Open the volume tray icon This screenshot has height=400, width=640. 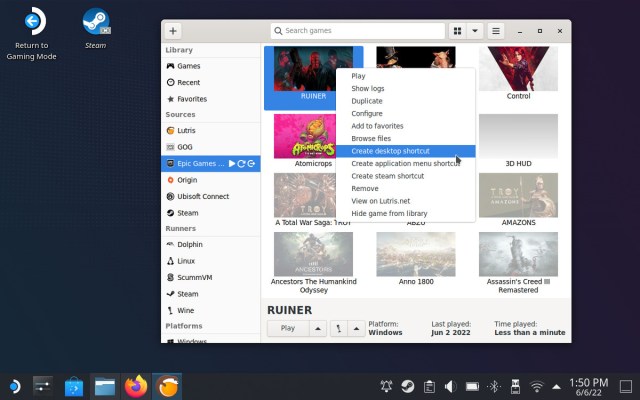pos(451,386)
